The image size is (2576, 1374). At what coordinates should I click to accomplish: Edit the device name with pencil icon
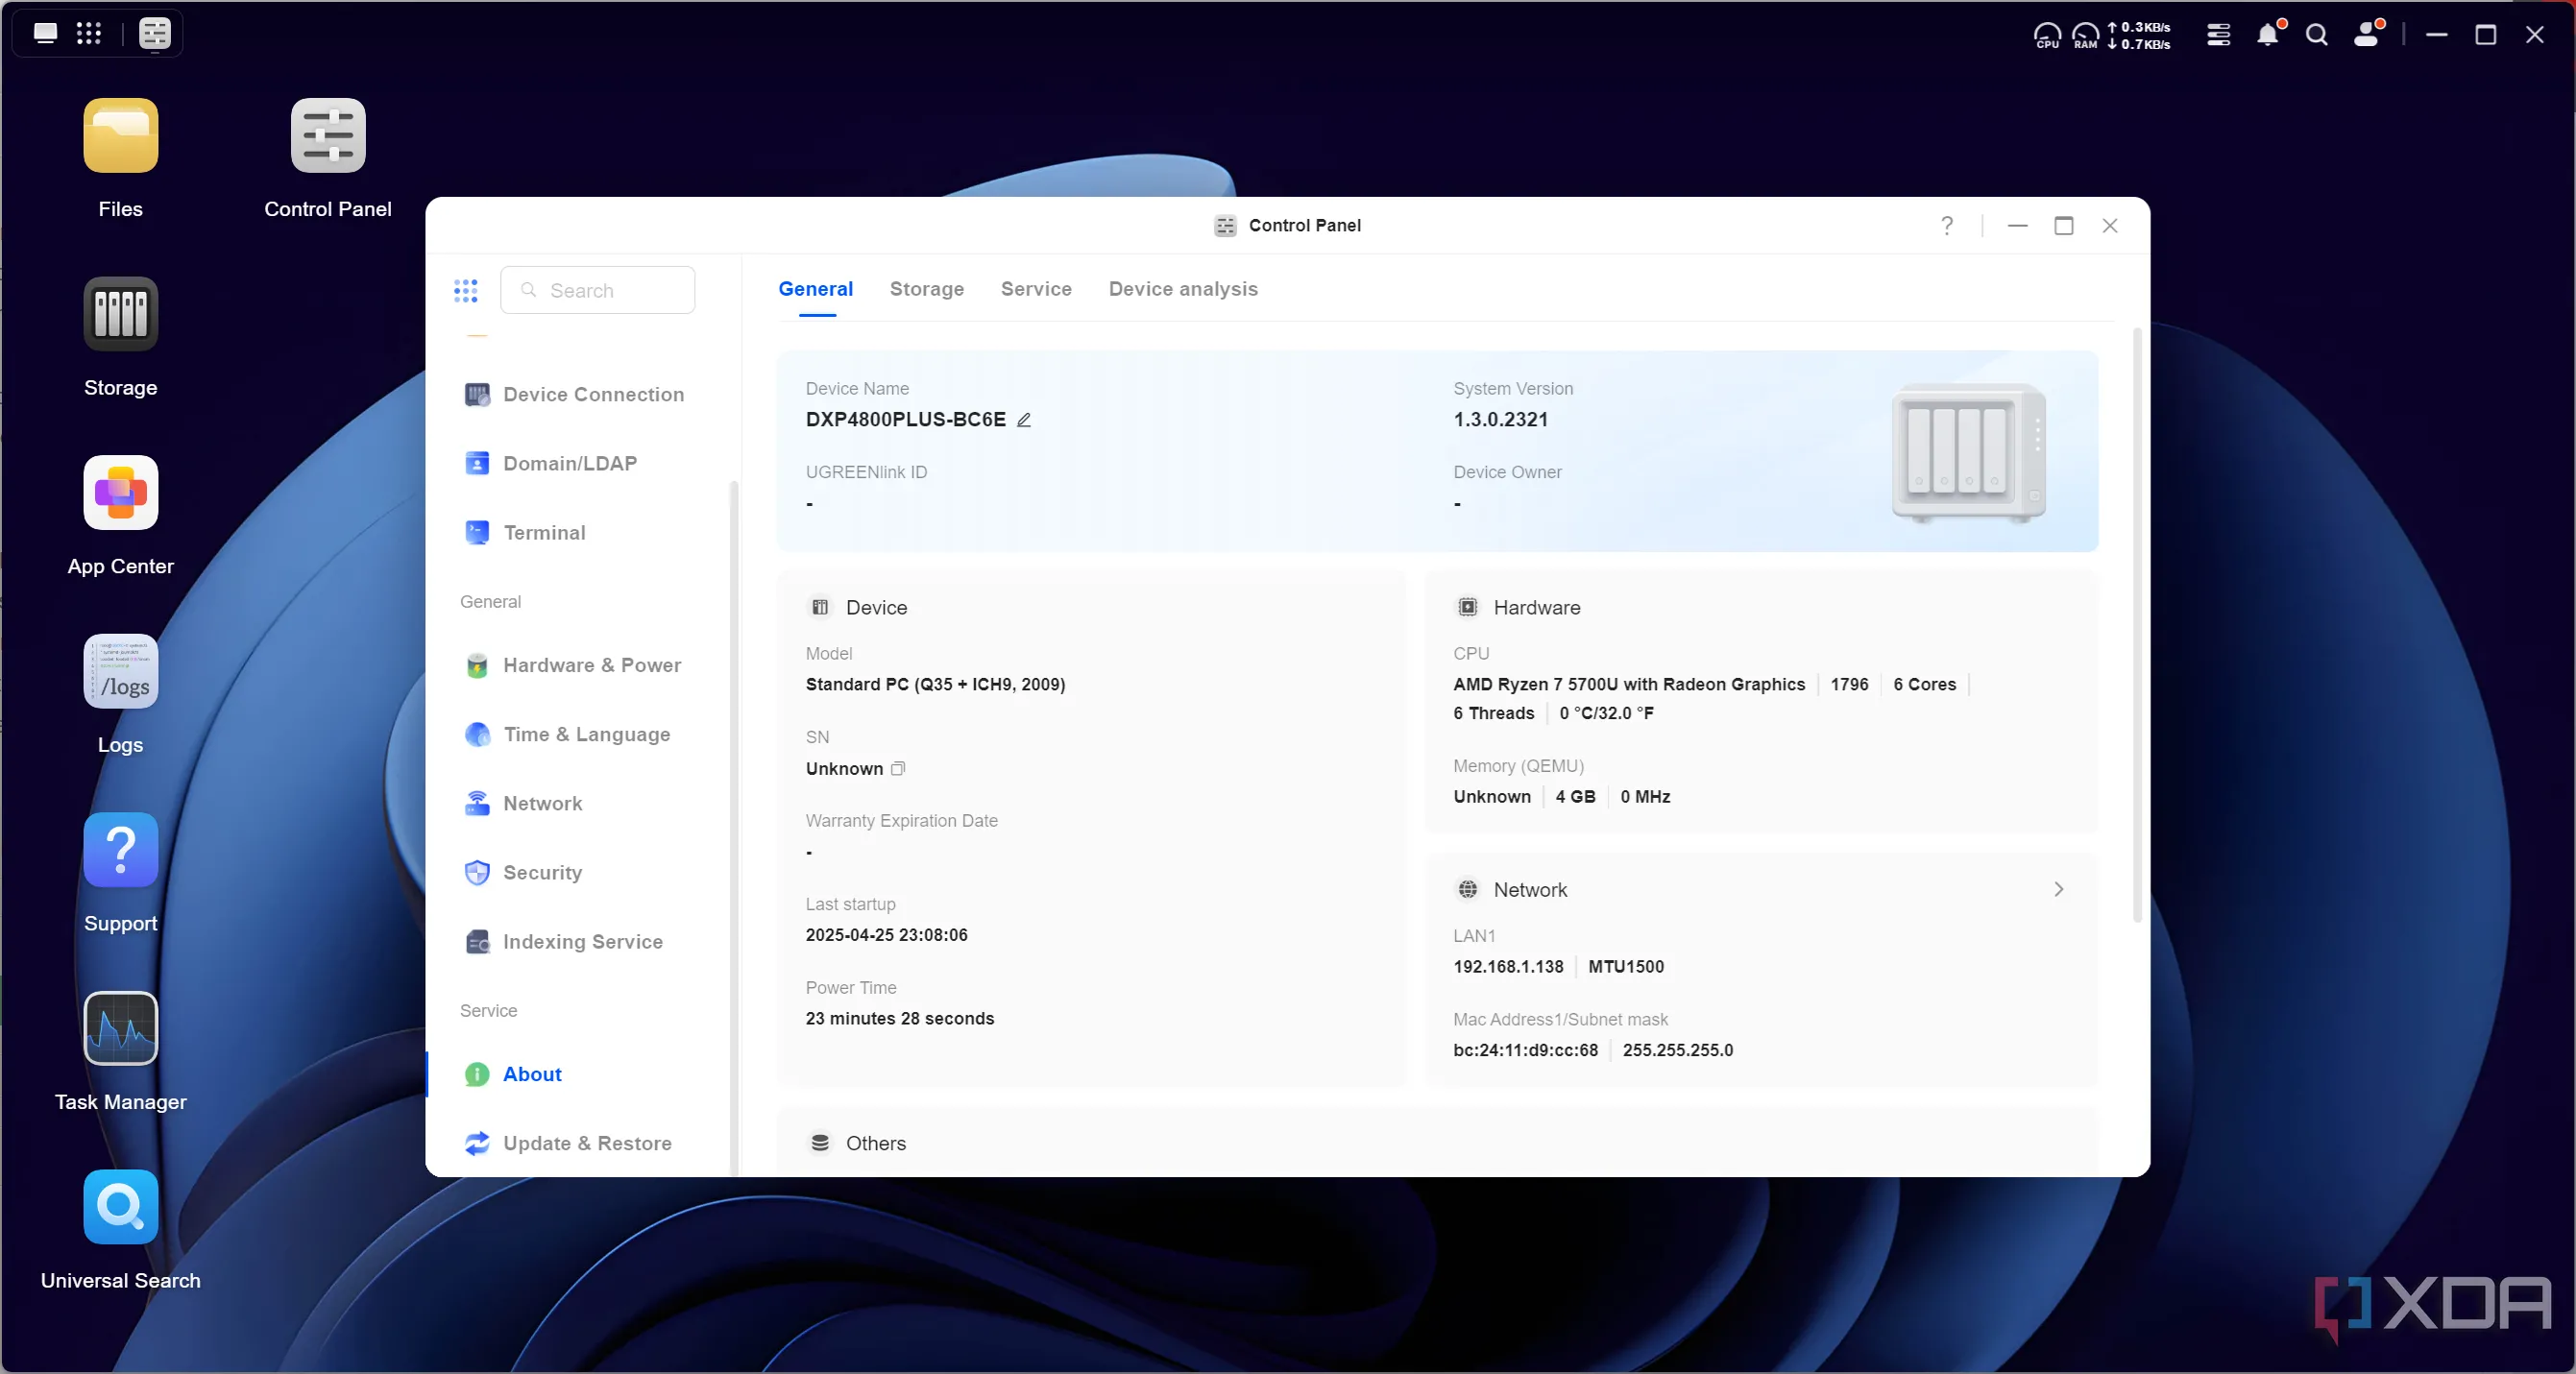point(1024,420)
